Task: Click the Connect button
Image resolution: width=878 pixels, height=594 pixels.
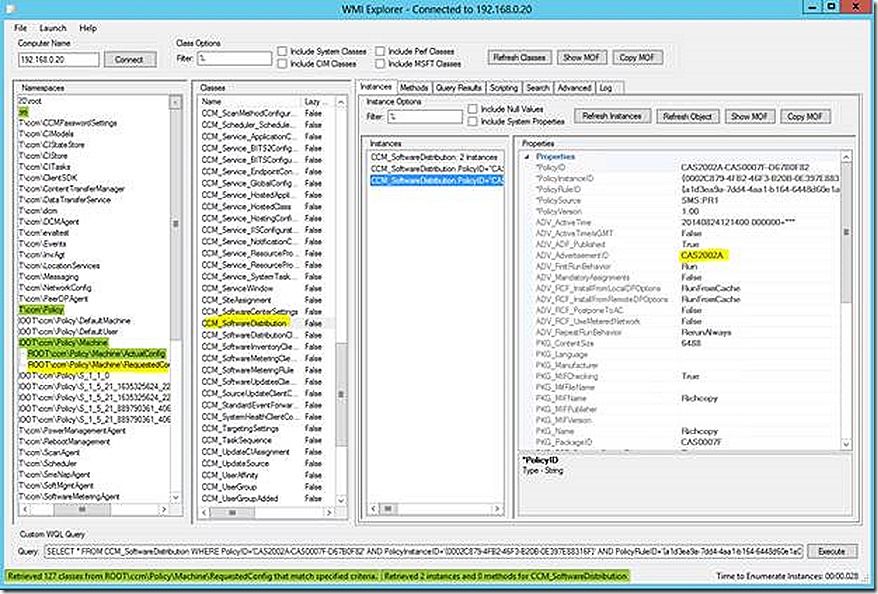Action: coord(129,59)
